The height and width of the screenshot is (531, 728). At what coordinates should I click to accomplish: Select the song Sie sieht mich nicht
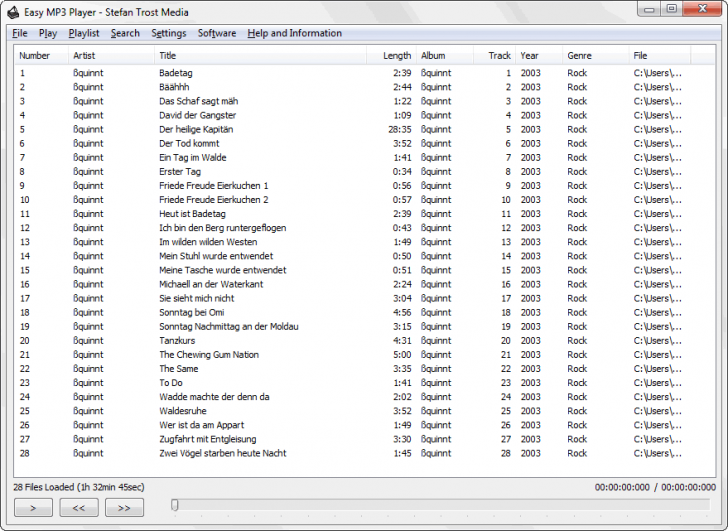[196, 298]
